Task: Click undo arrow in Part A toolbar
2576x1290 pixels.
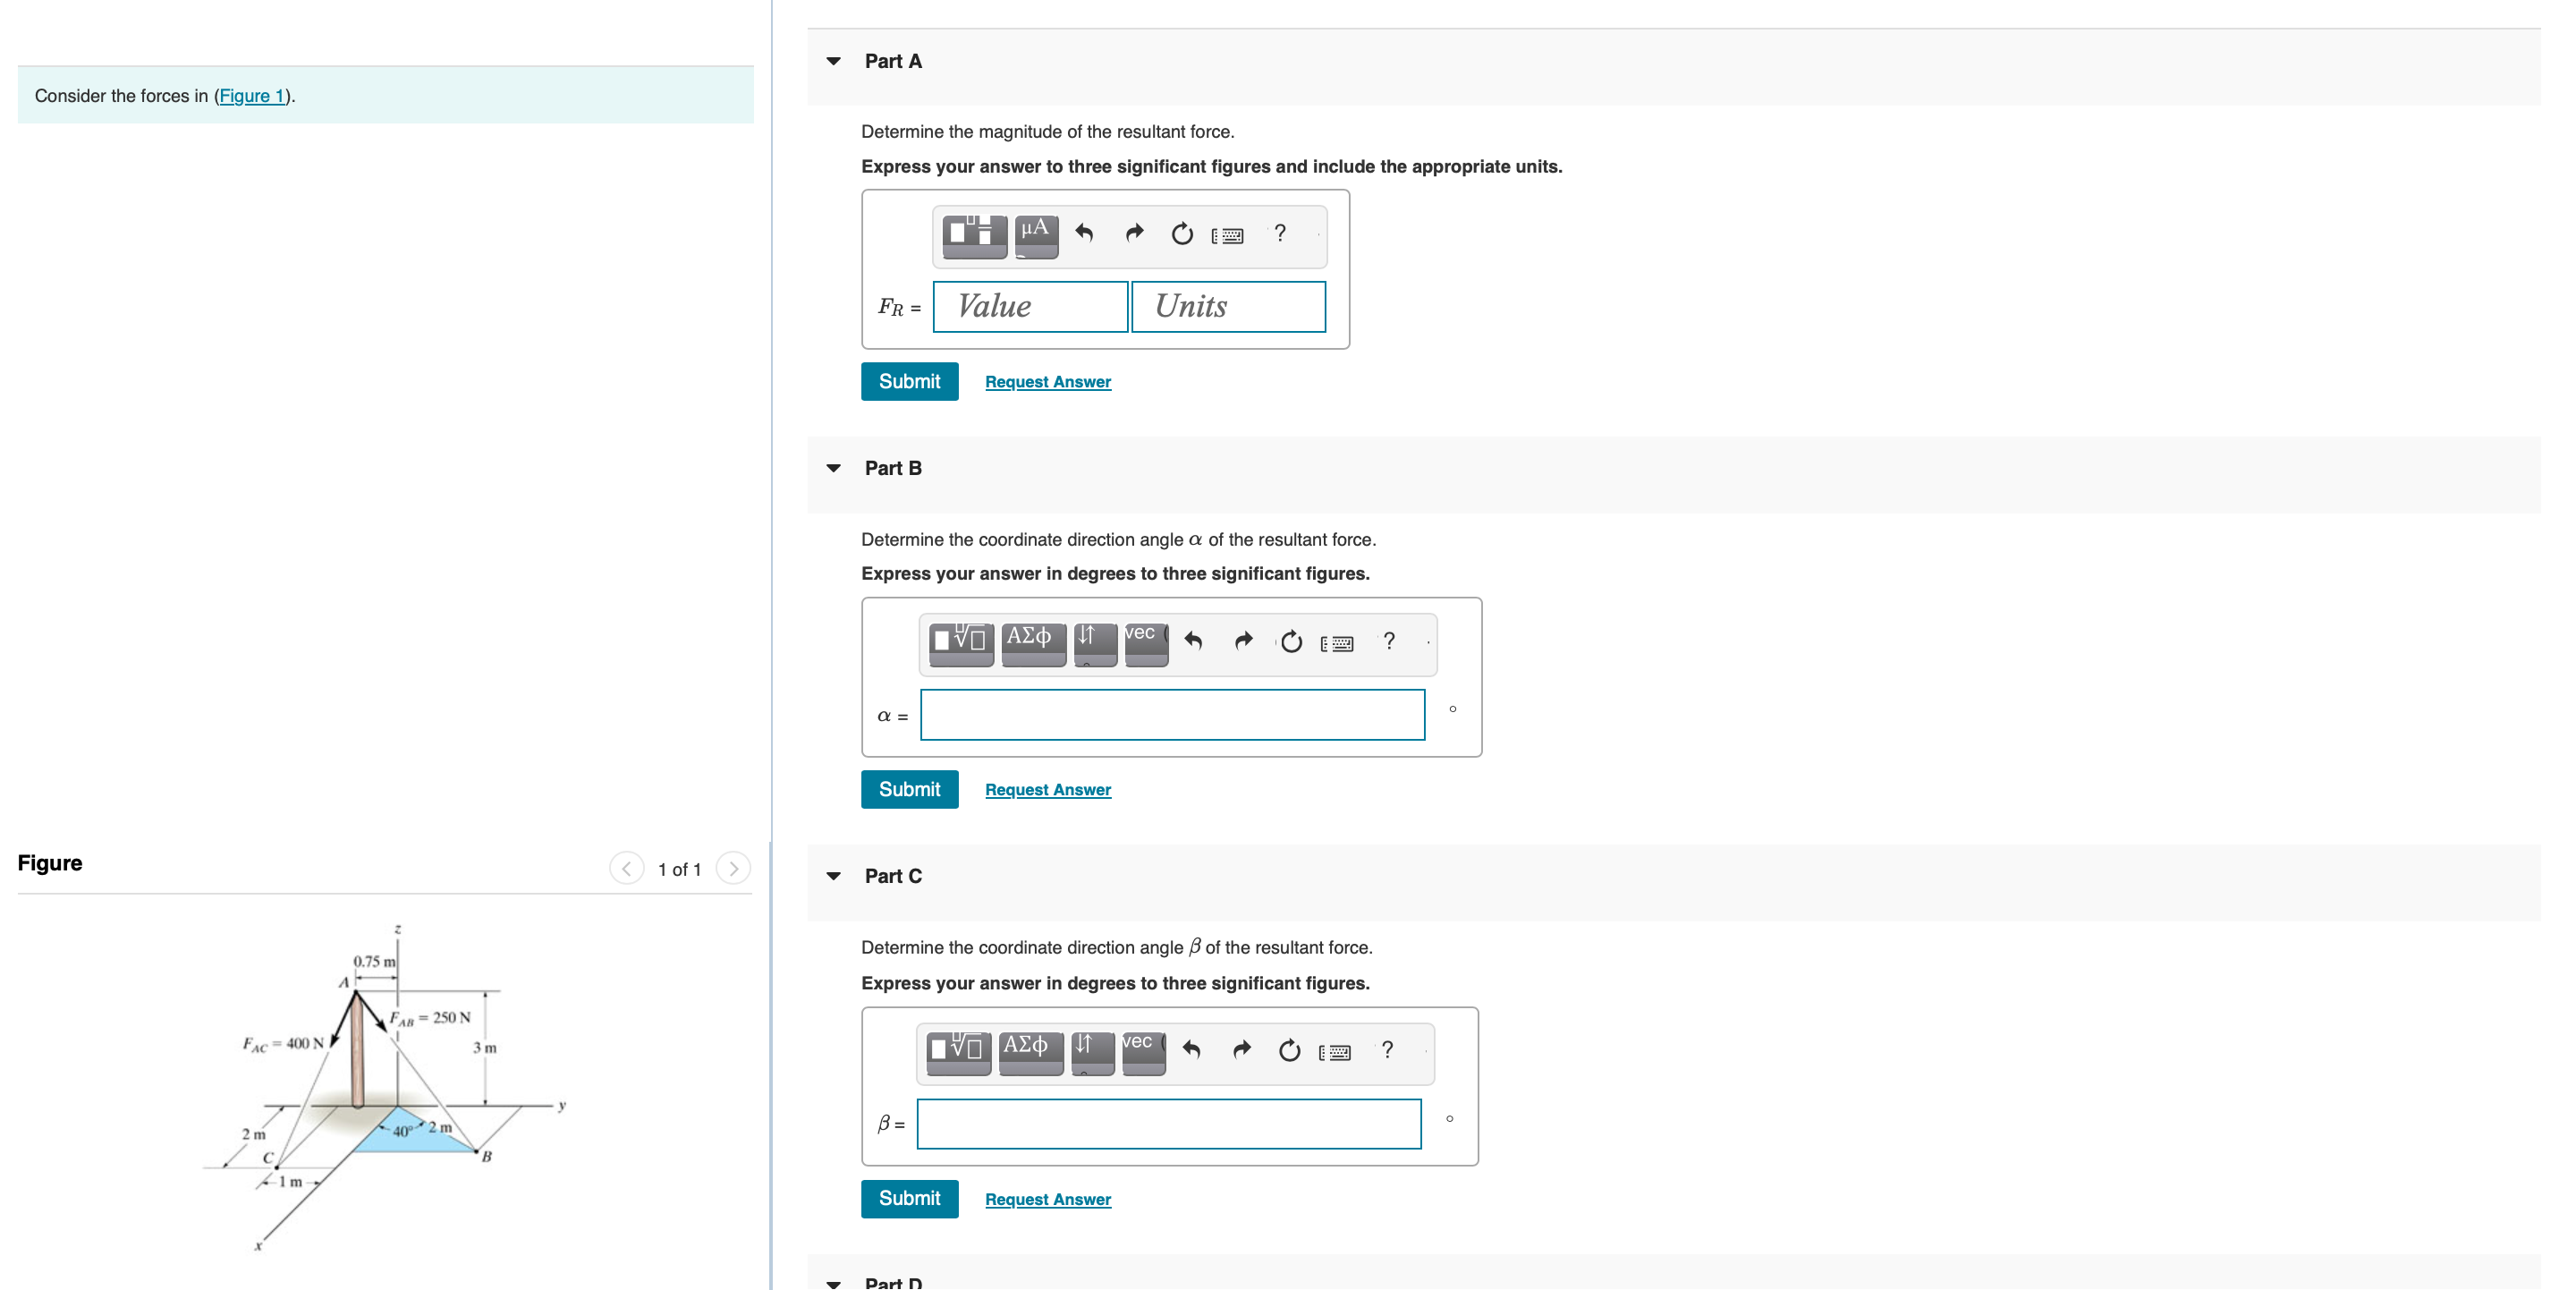Action: point(1084,234)
